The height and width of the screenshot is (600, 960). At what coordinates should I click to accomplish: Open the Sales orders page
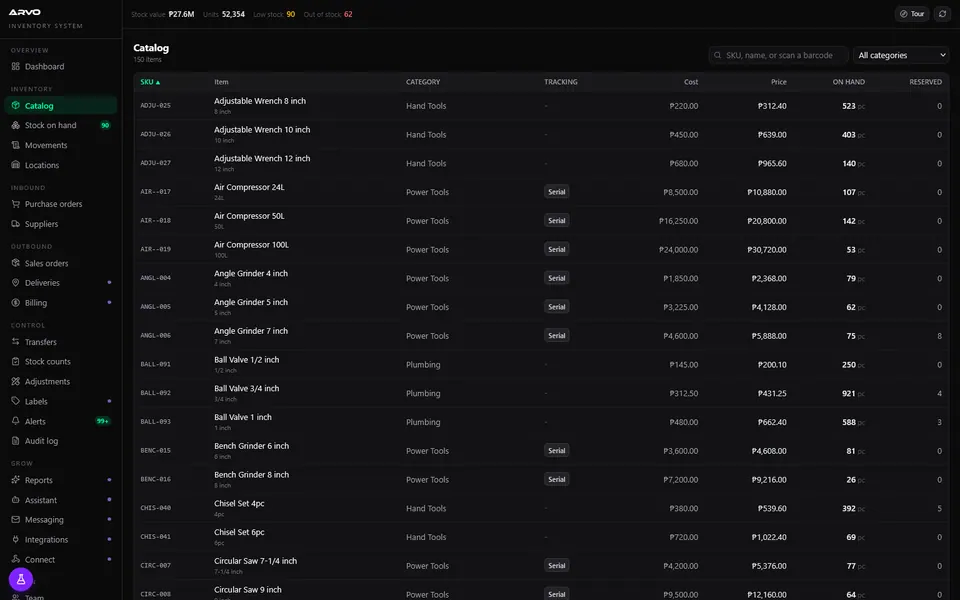(61, 263)
